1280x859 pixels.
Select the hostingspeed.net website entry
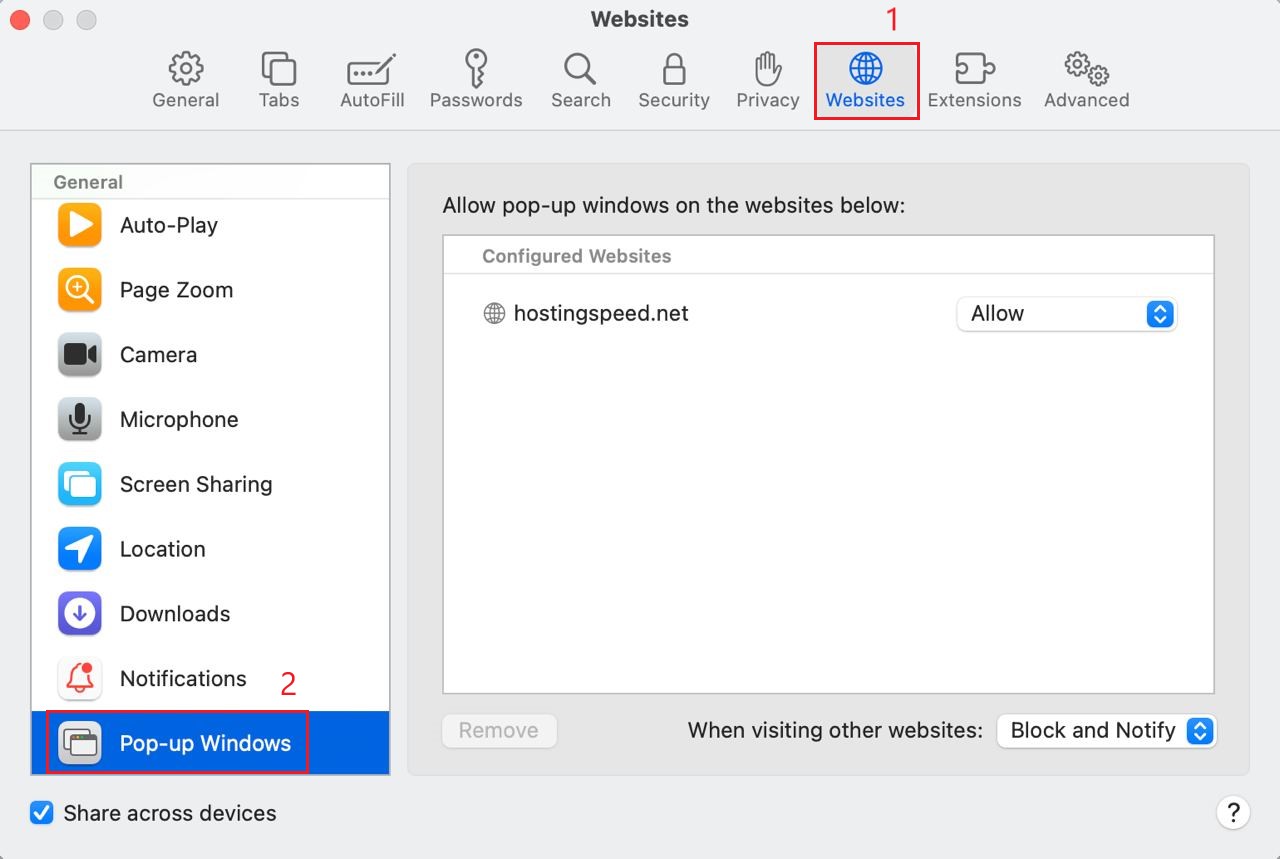[601, 313]
